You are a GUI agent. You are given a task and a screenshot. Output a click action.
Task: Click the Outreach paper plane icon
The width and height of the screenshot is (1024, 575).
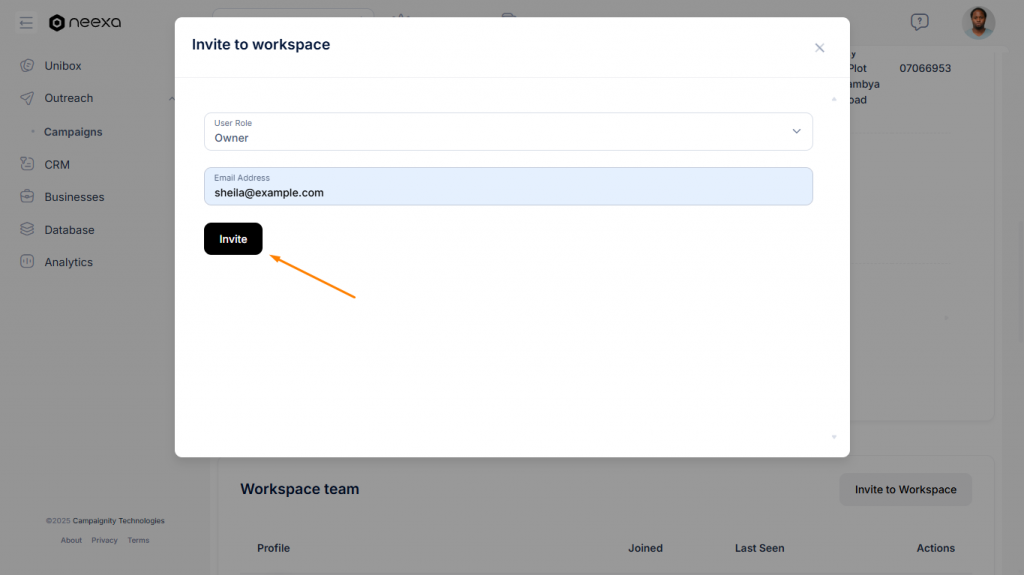[27, 98]
